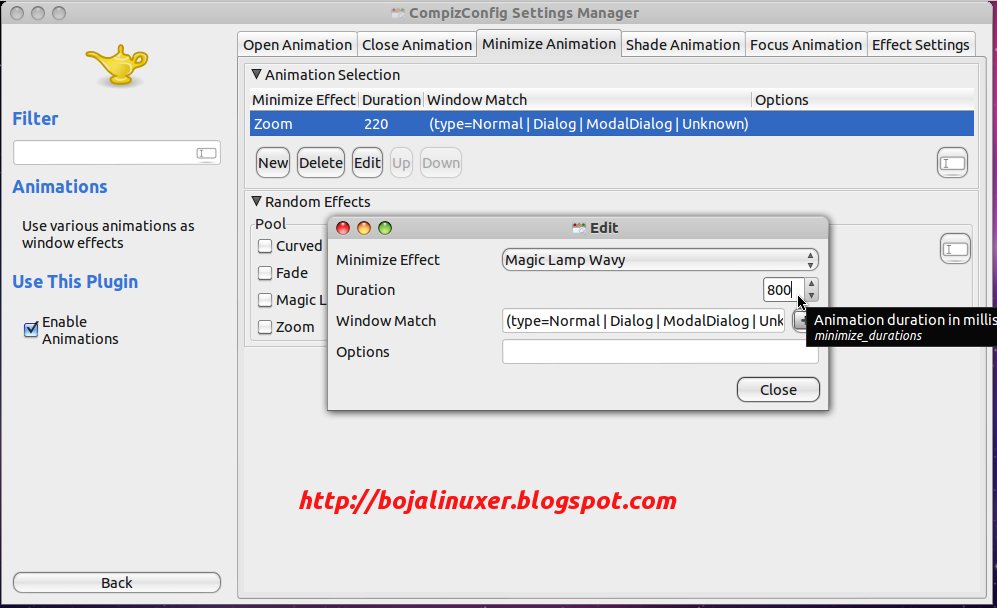Click the Minimize Effect column header

[x=303, y=100]
